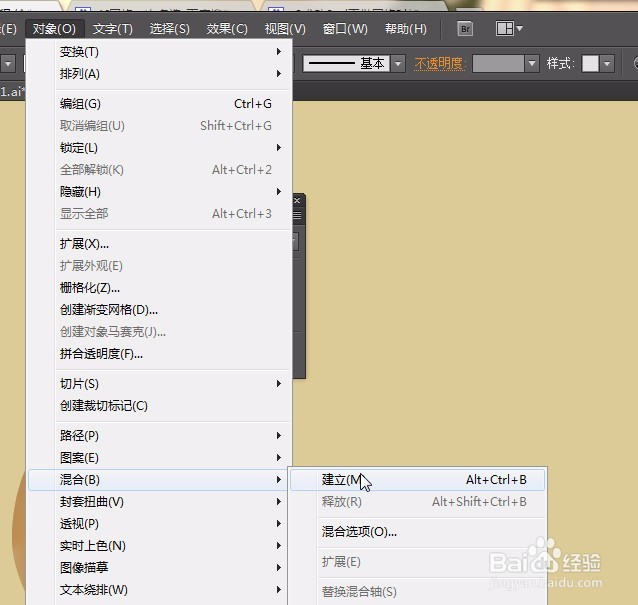Open 混合选项(O)... dialog

pos(417,532)
